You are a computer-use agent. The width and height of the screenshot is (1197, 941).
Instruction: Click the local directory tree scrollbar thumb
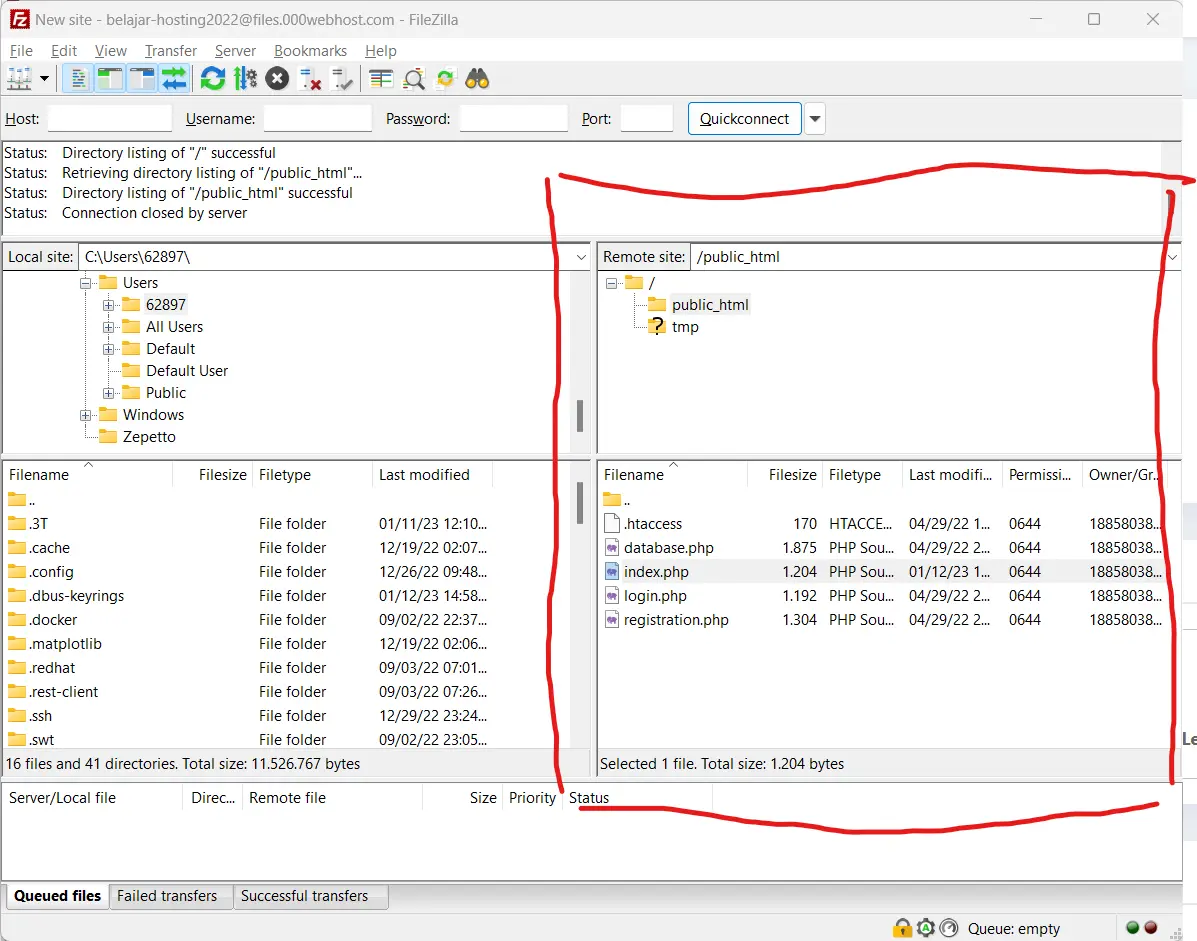pos(580,416)
